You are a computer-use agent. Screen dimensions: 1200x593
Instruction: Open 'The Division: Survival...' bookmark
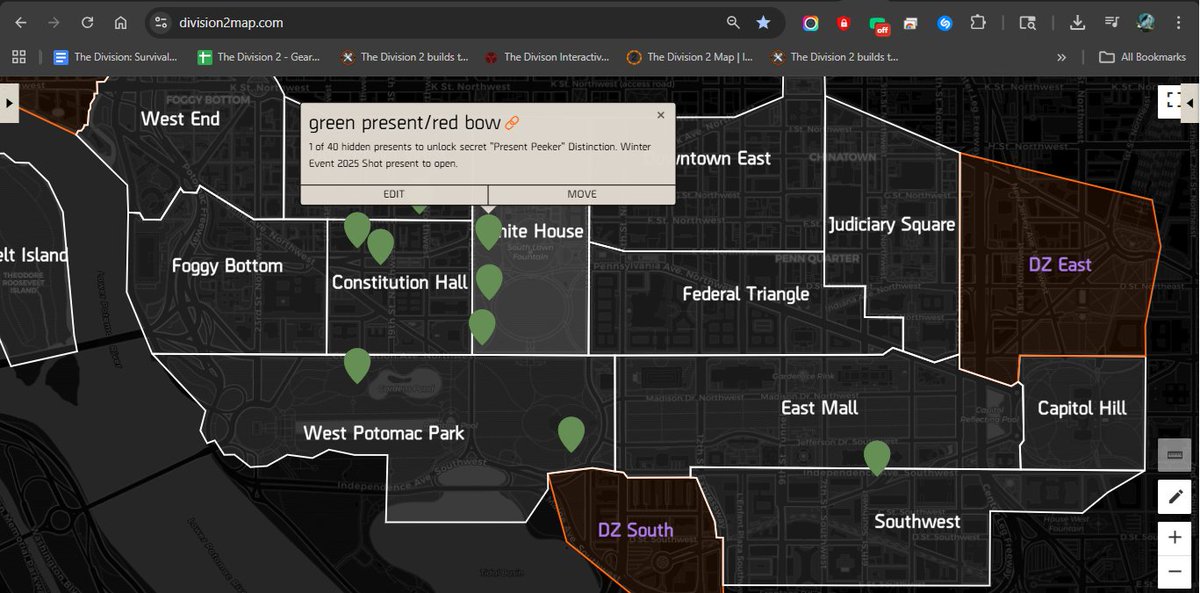115,57
